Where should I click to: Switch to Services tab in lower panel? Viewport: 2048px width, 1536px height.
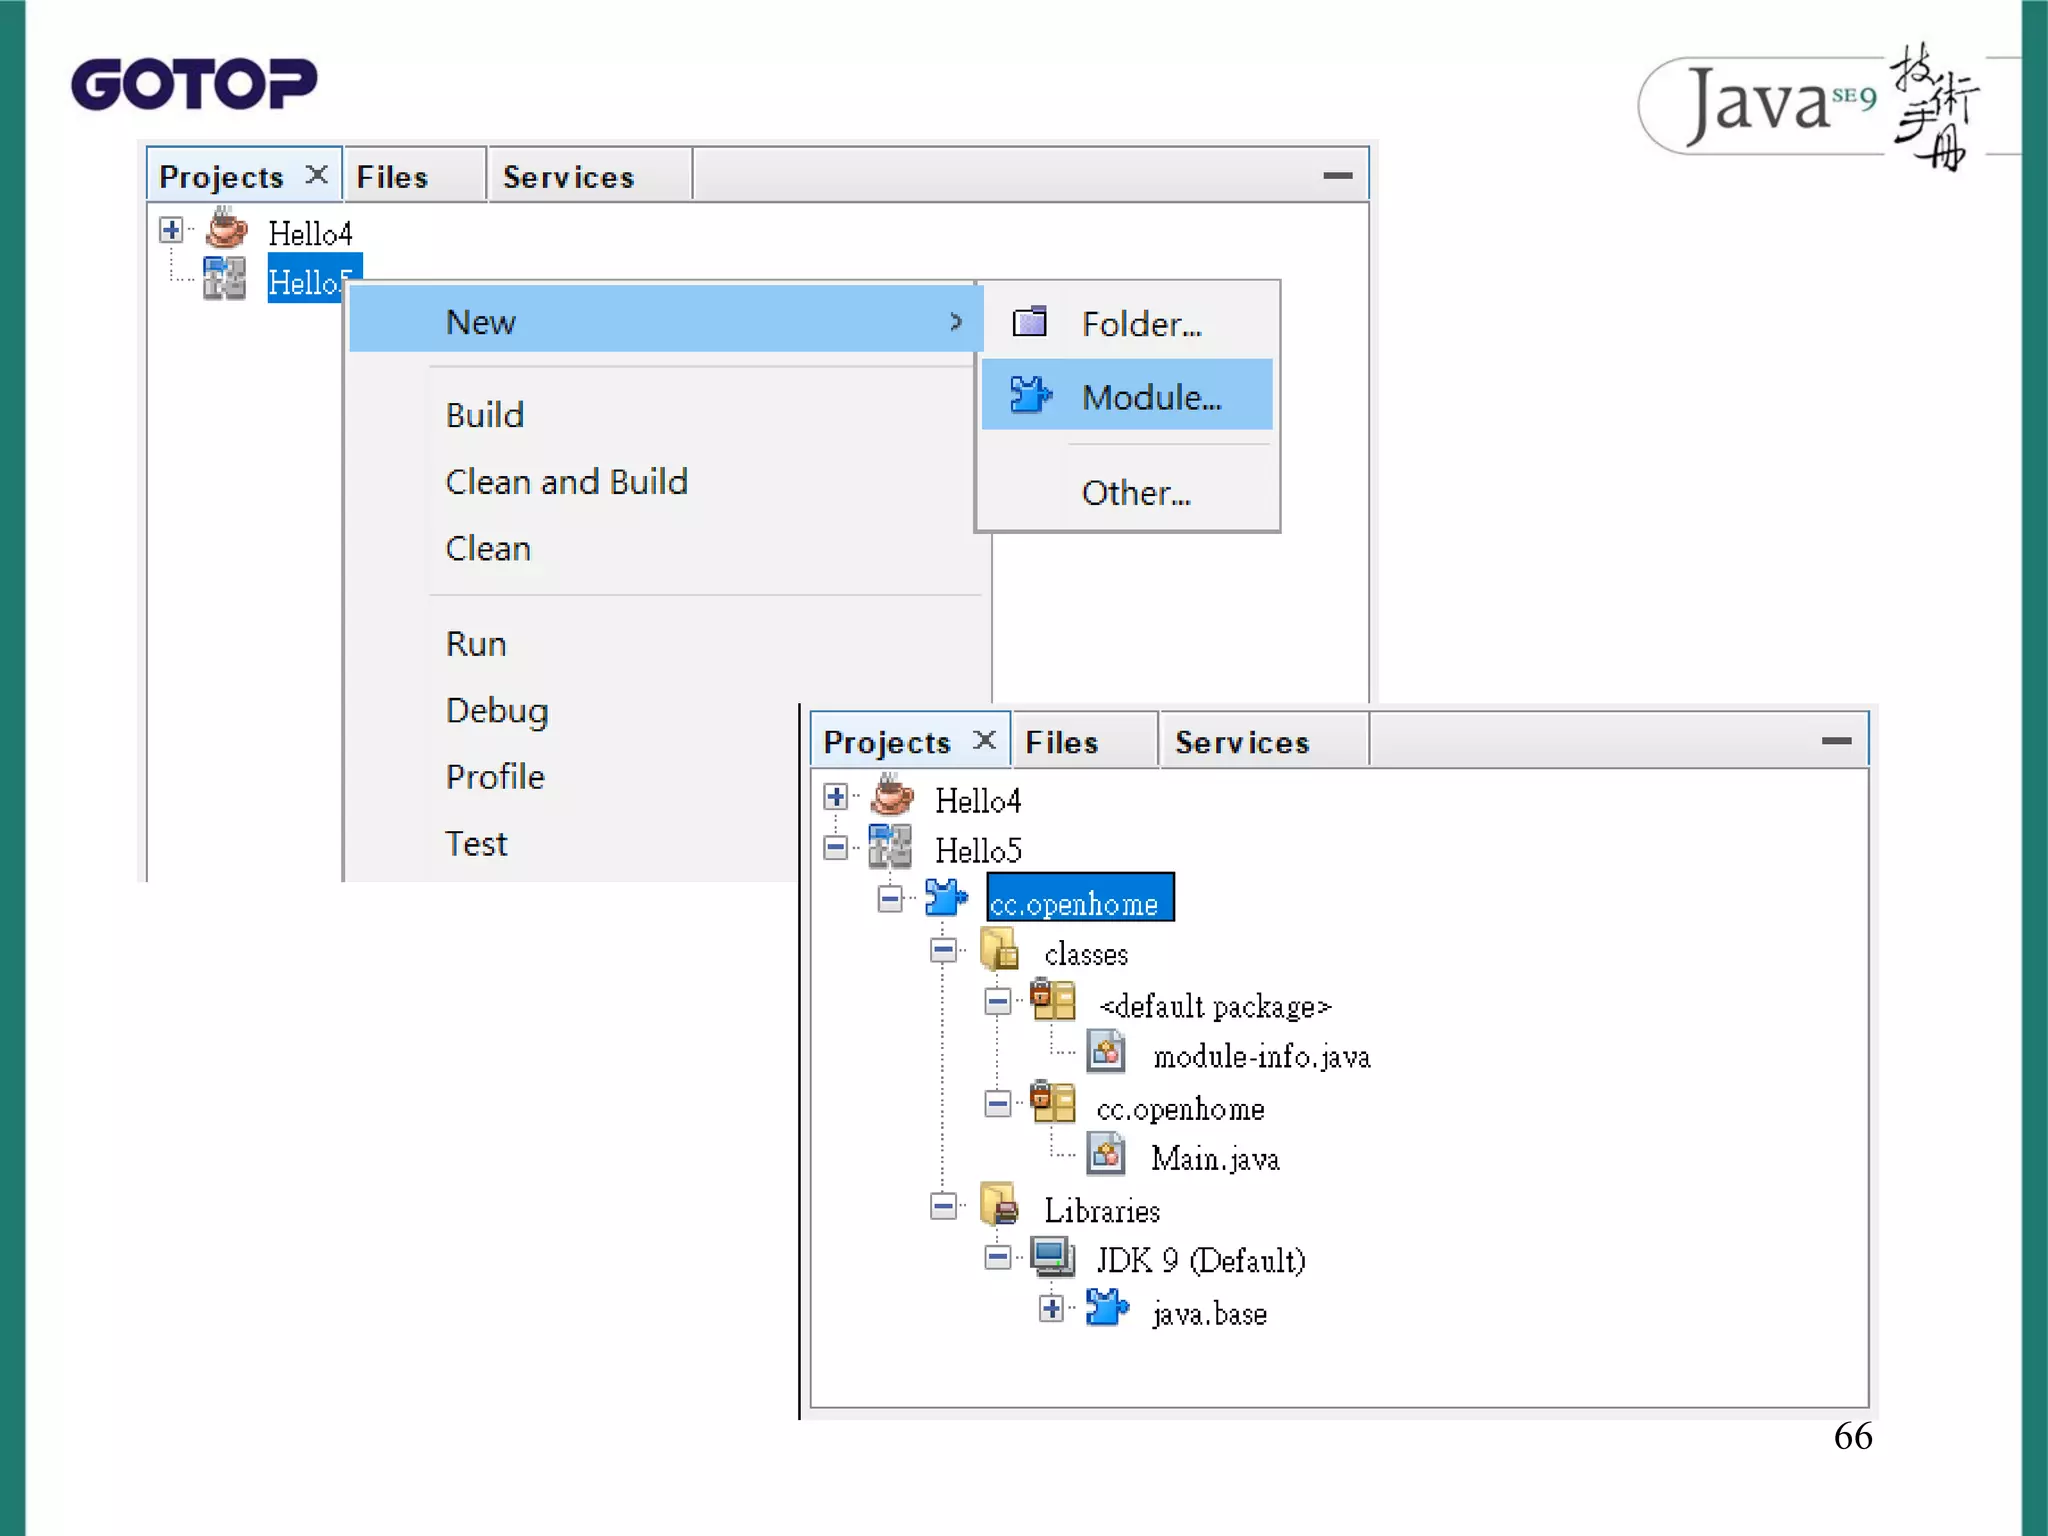(1241, 742)
